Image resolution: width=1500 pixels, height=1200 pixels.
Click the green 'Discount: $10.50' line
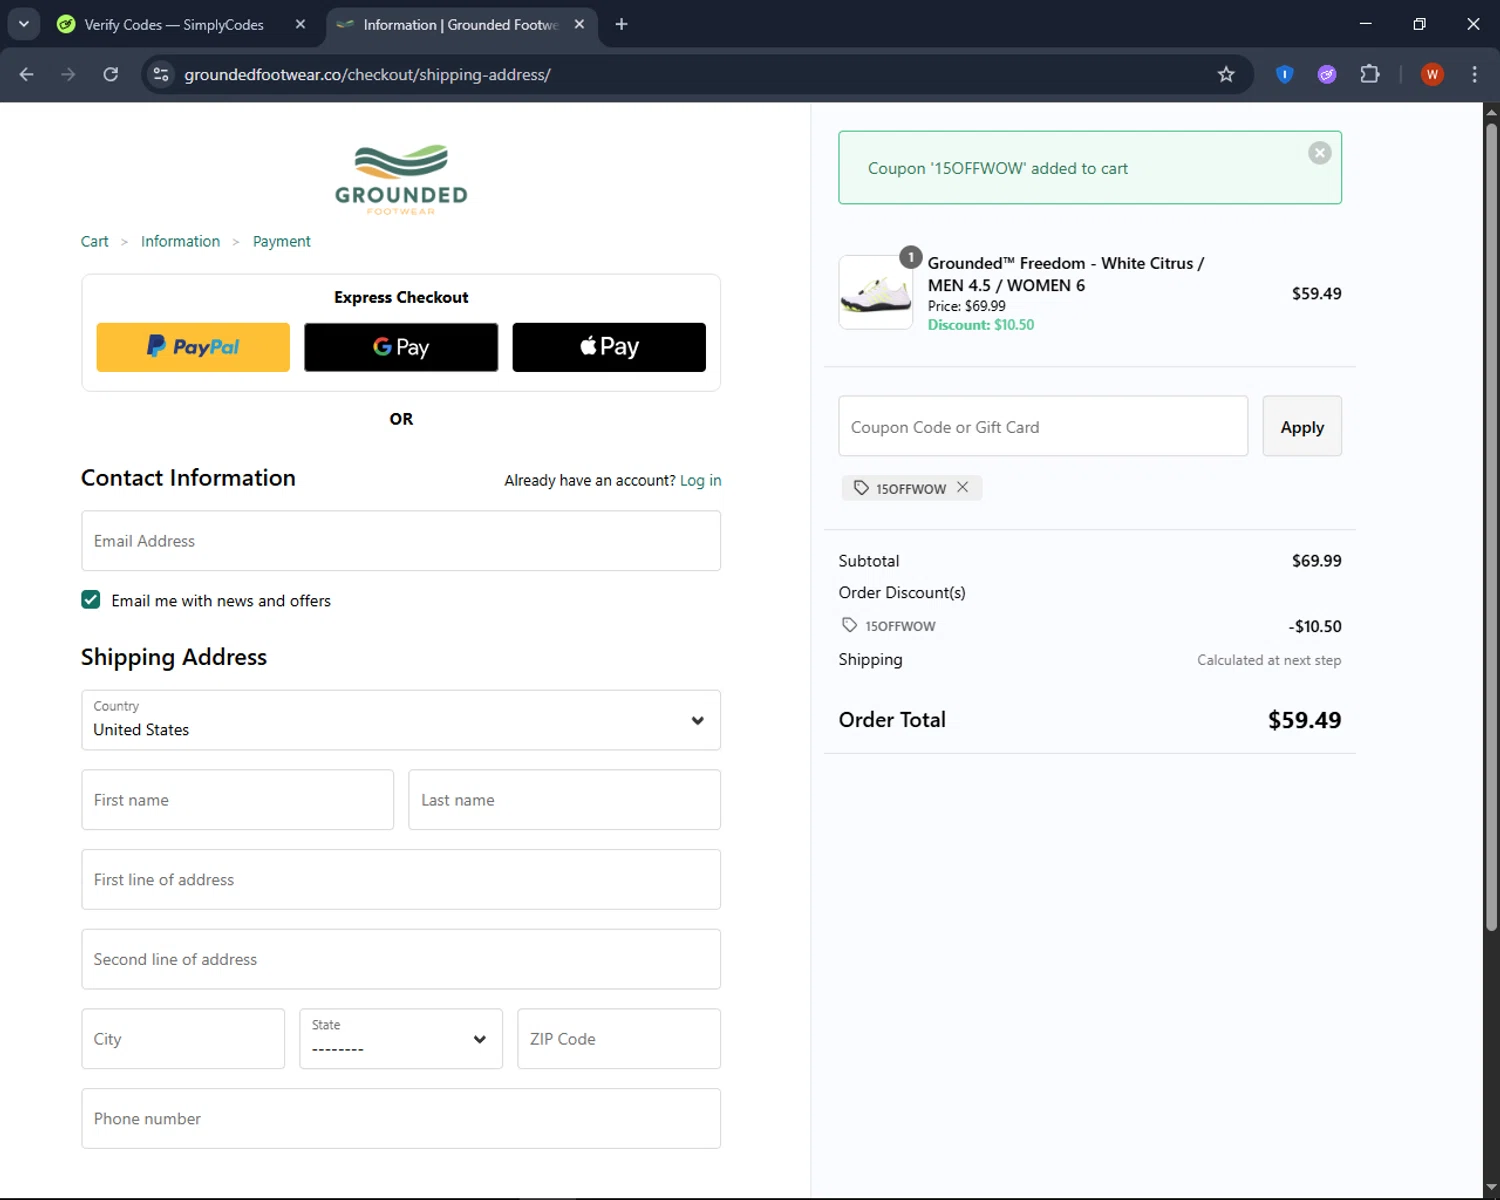pos(981,325)
